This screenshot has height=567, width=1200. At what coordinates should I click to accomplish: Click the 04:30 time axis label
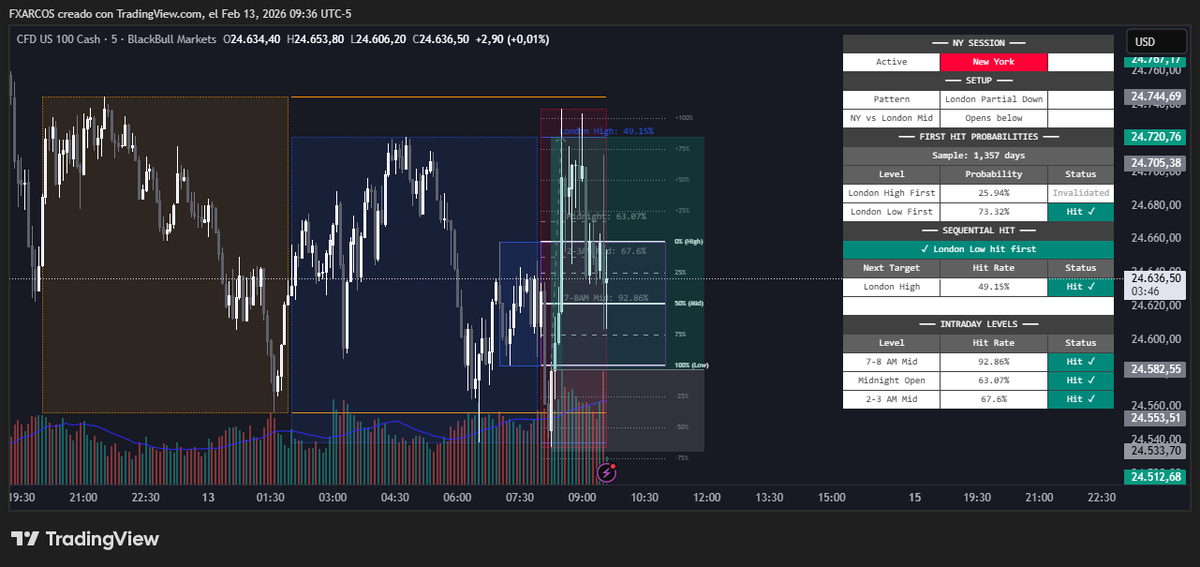[395, 497]
